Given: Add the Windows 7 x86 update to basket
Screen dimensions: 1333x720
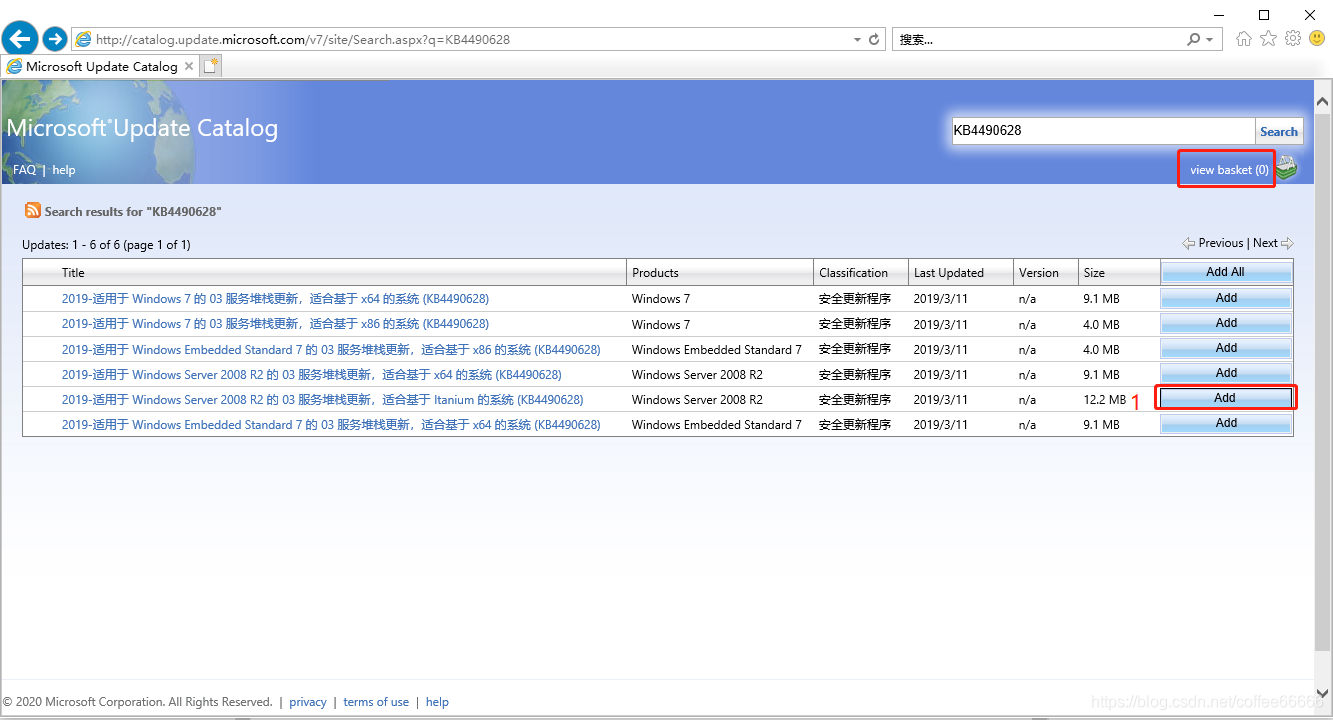Looking at the screenshot, I should click(1226, 323).
